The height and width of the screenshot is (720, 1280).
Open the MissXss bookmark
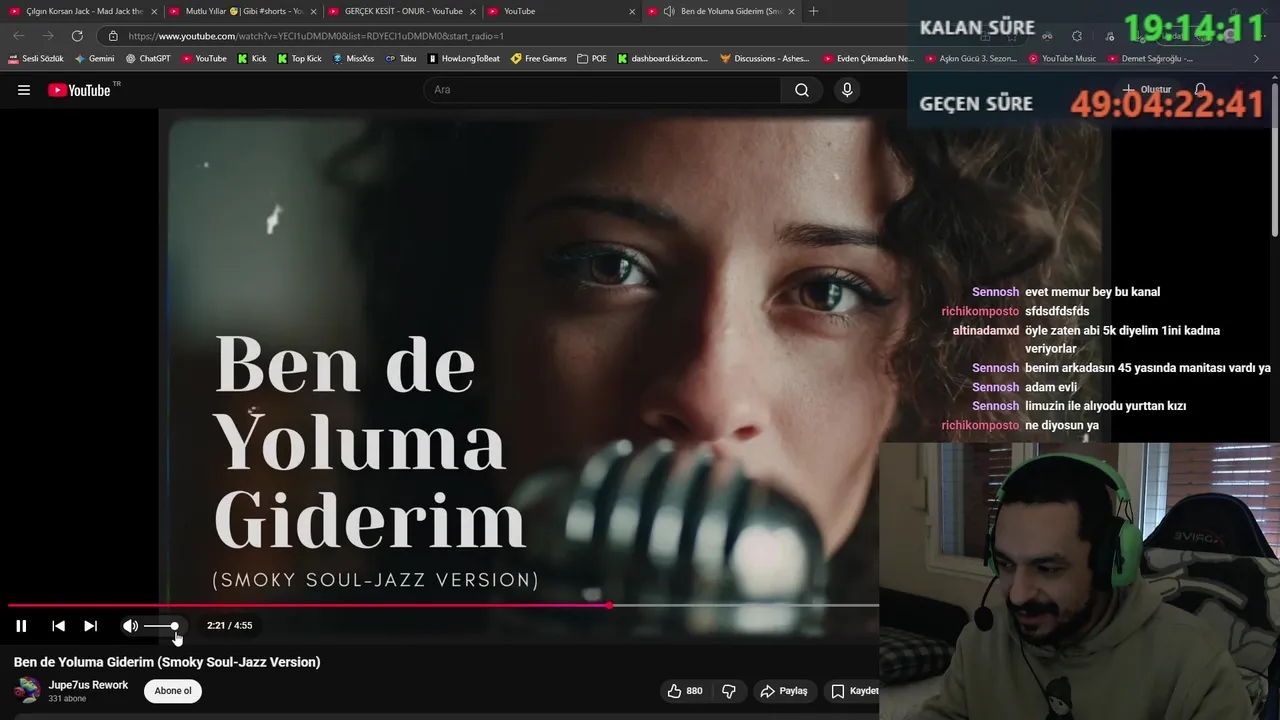[353, 59]
